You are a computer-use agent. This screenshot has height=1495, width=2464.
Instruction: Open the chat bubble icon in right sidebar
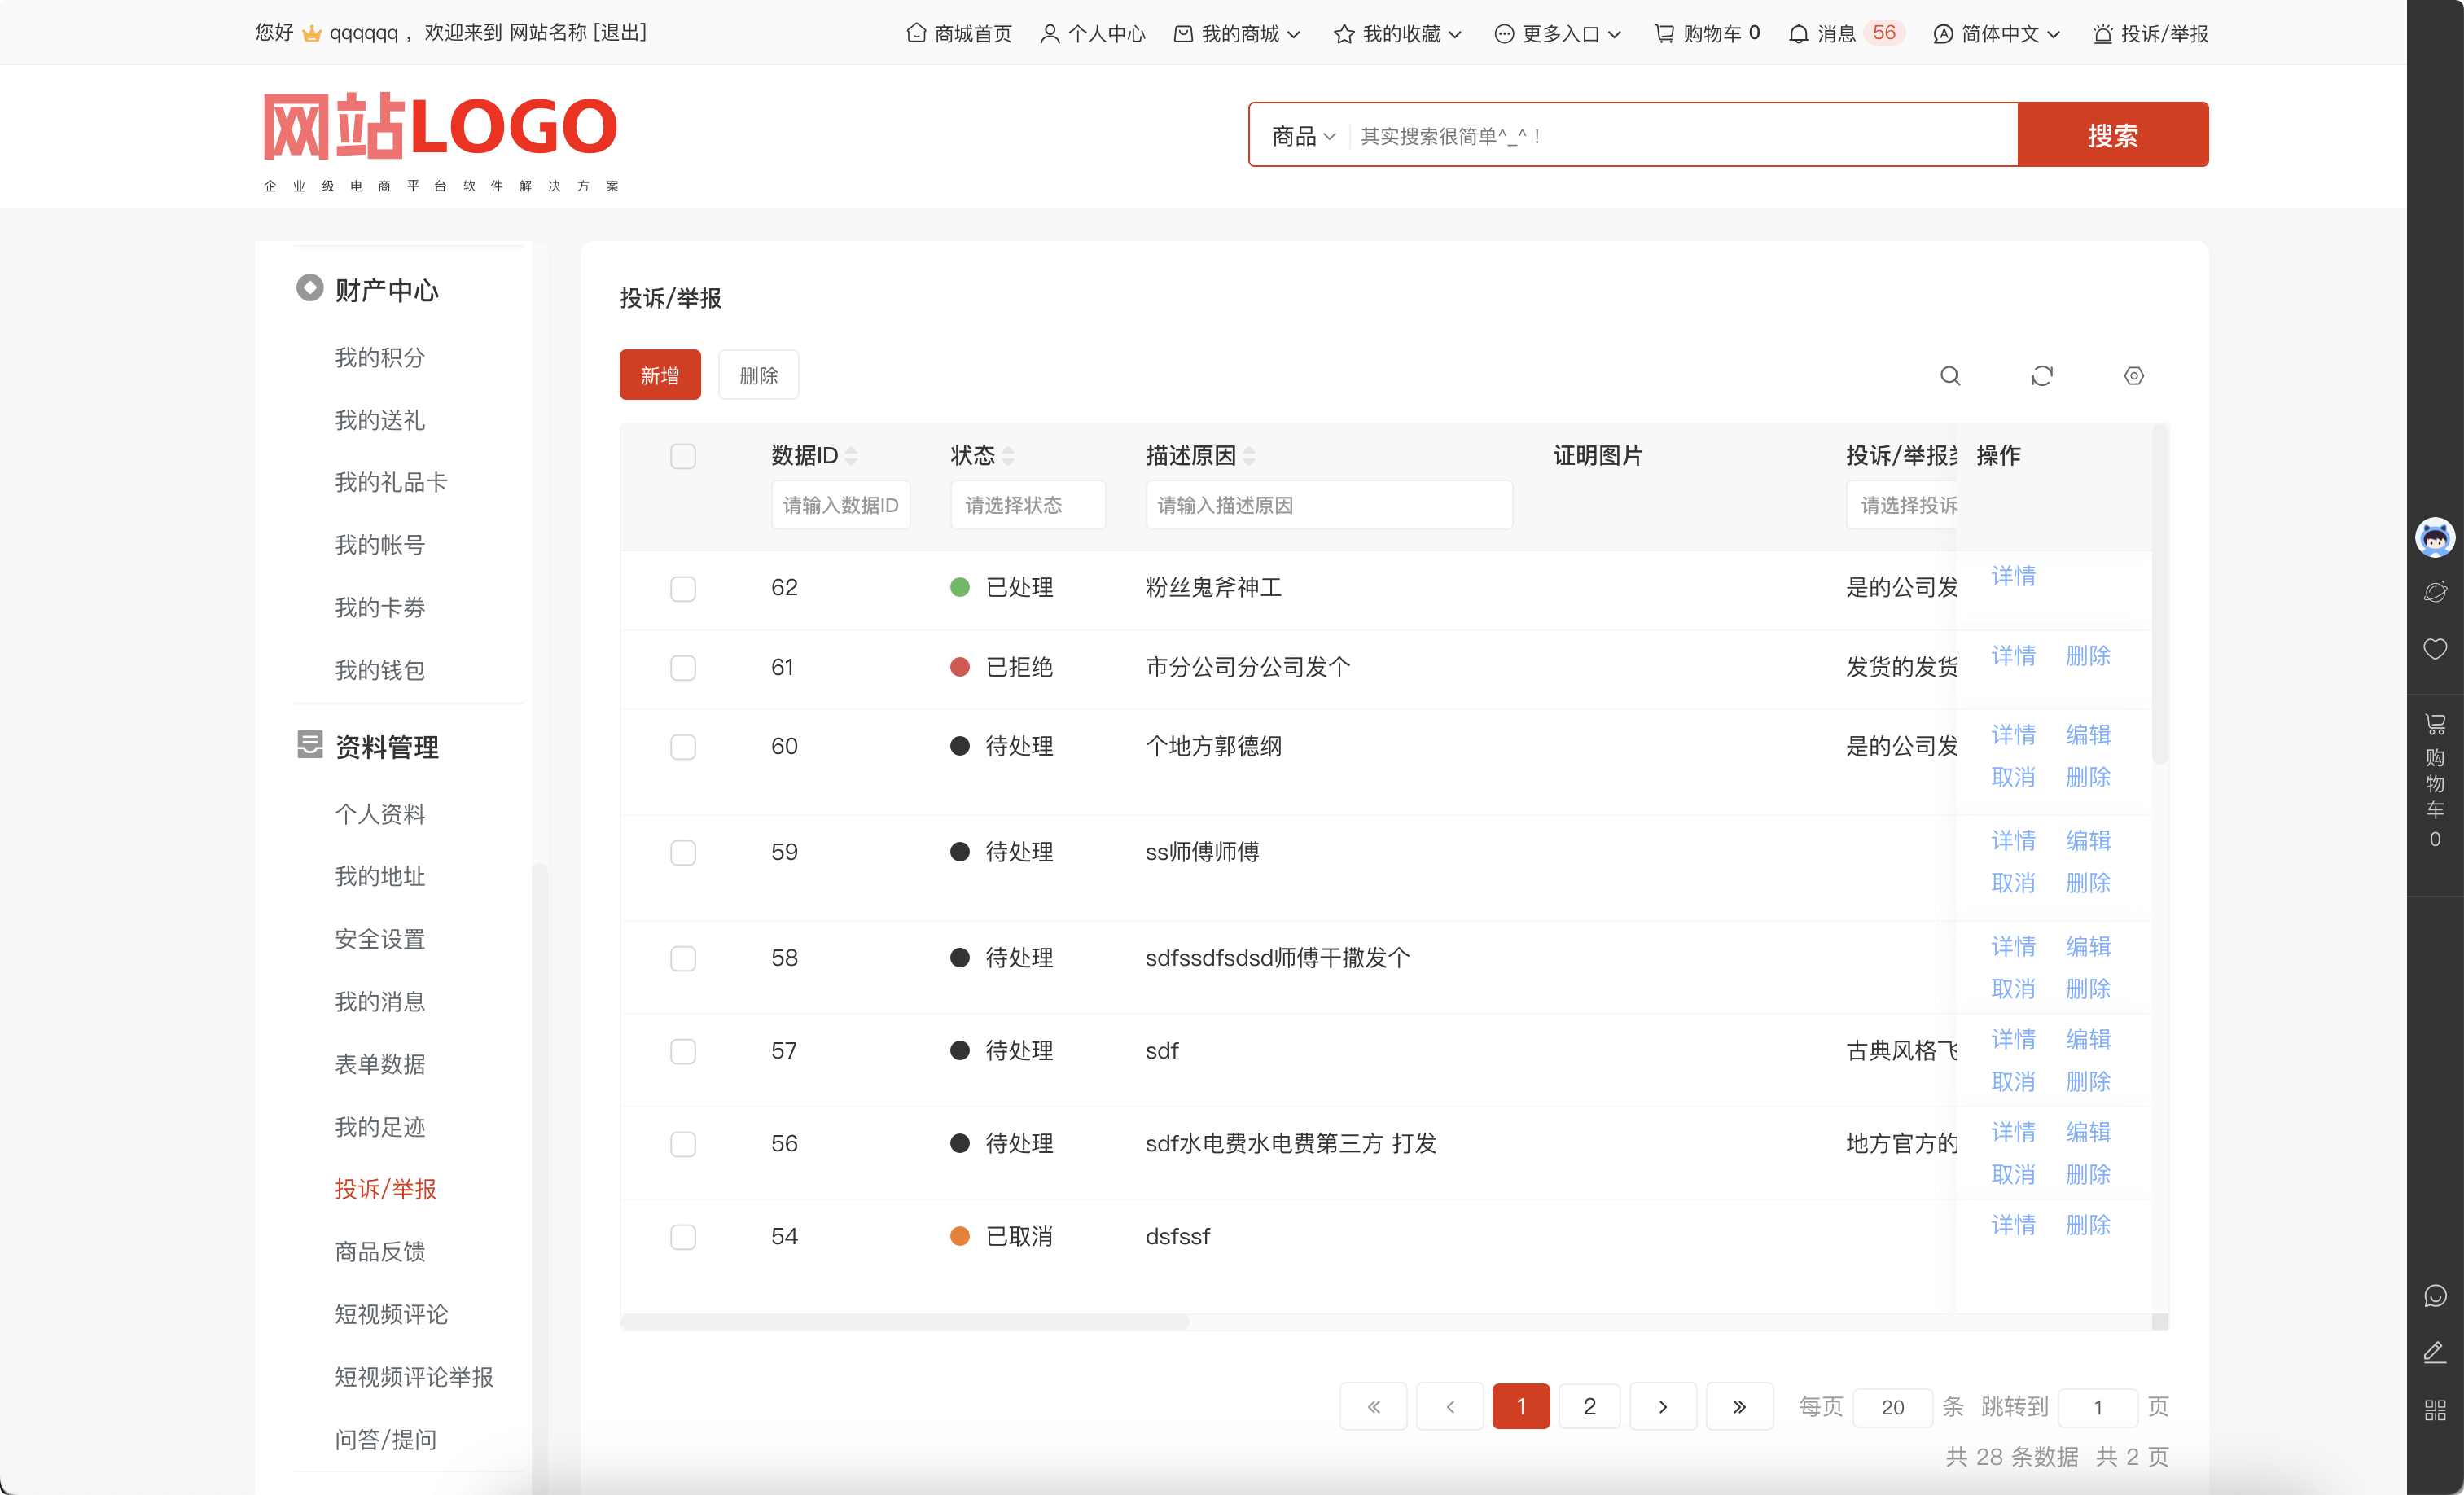[2435, 1296]
